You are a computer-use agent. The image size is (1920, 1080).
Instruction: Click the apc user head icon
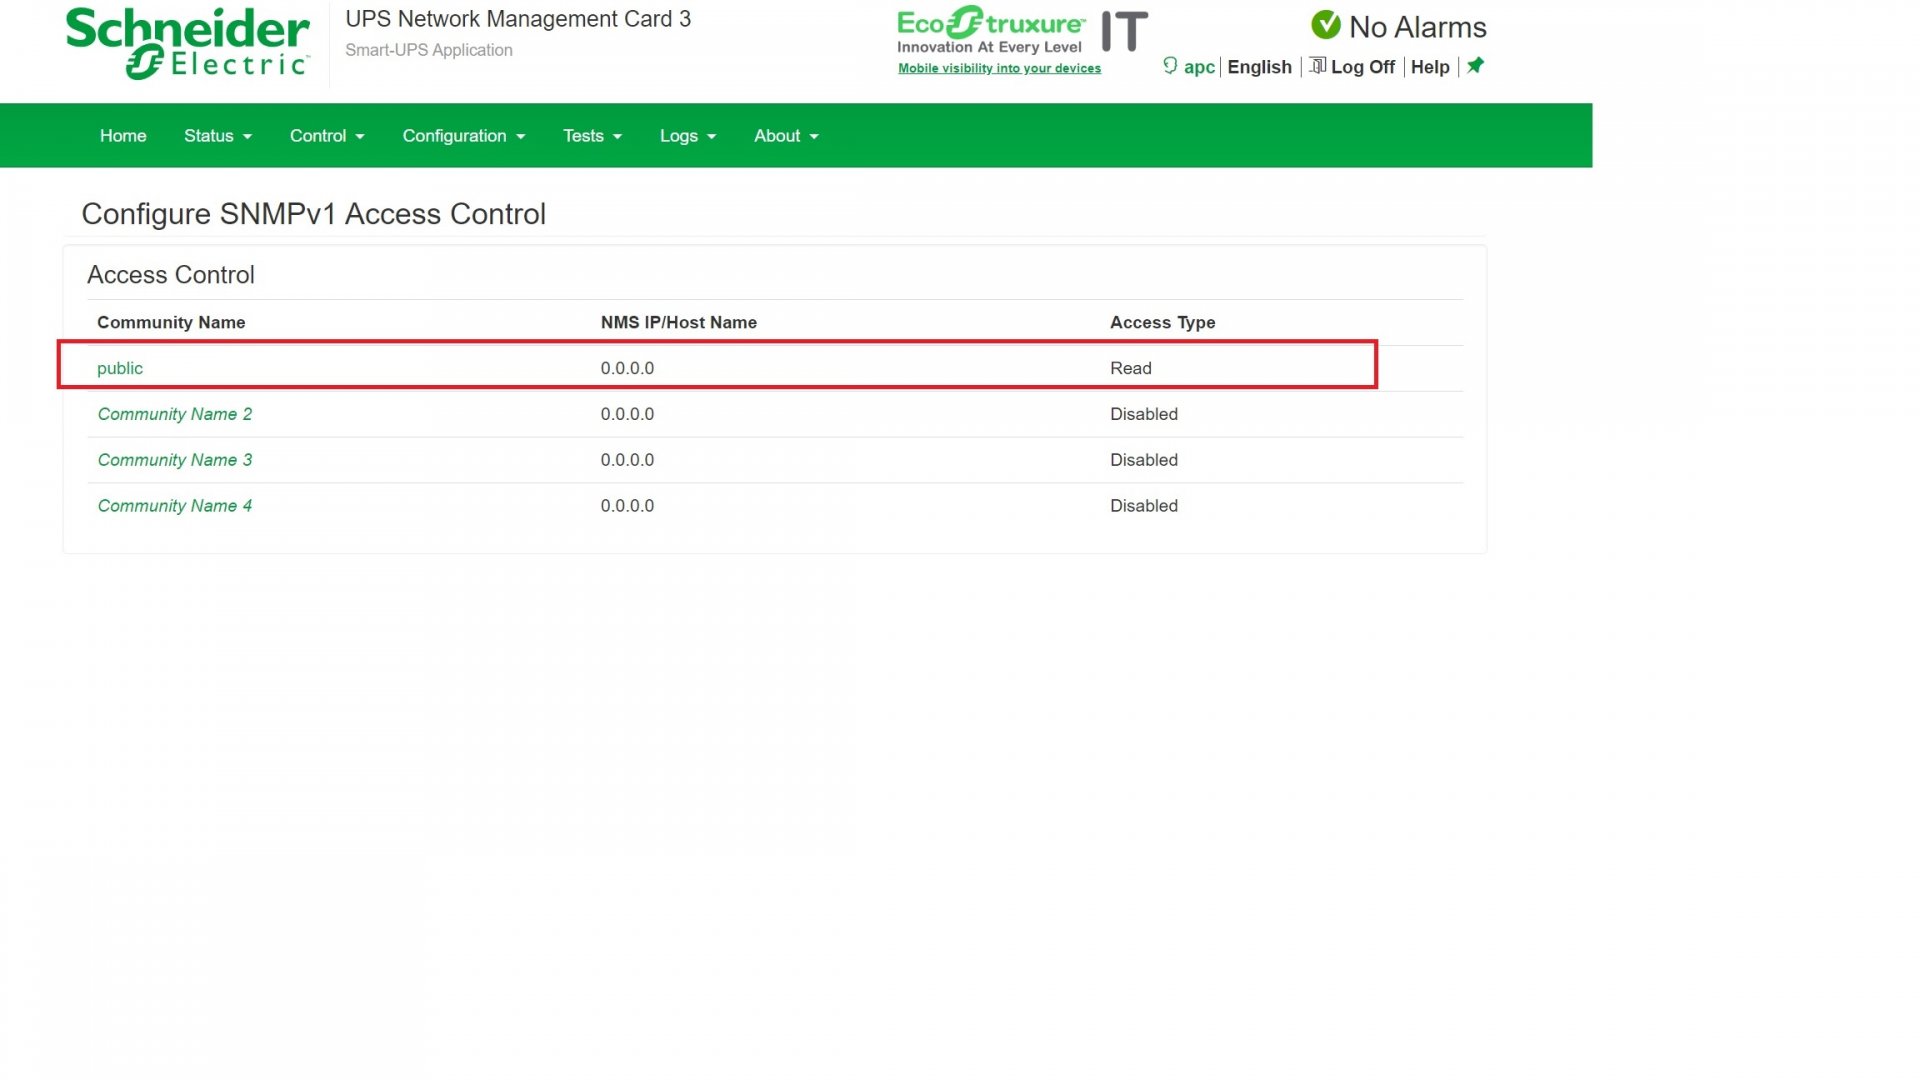coord(1170,66)
